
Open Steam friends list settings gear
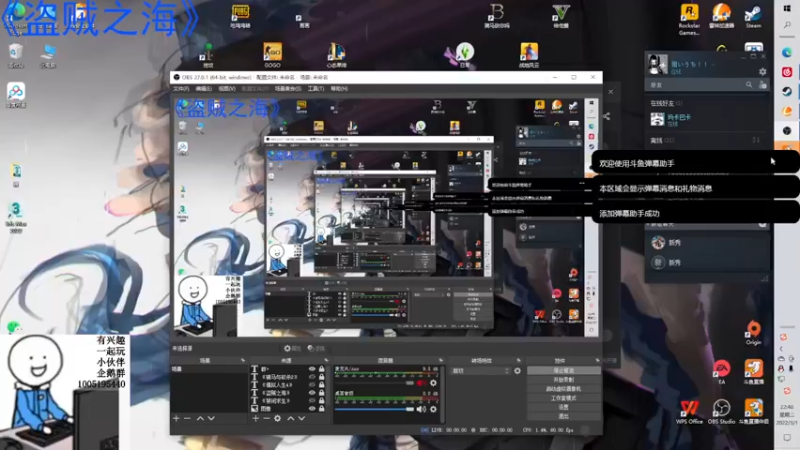[x=762, y=72]
